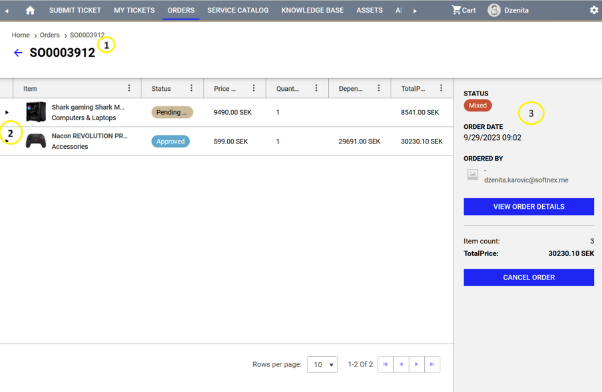The width and height of the screenshot is (602, 392).
Task: Go to next page of results
Action: (417, 364)
